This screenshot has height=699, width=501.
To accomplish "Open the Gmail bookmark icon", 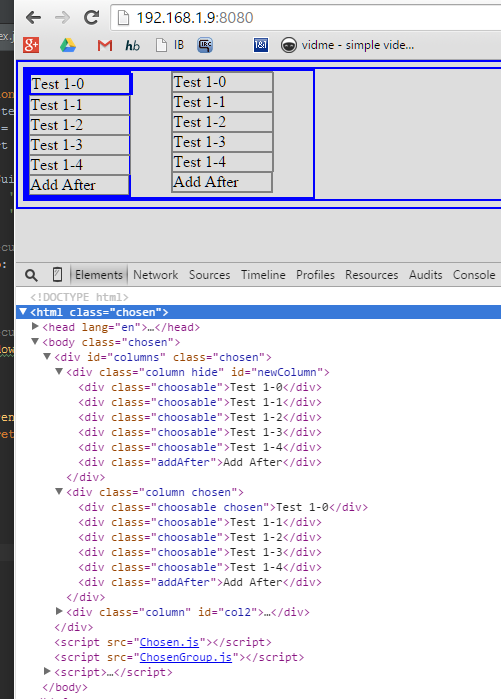I will click(104, 45).
